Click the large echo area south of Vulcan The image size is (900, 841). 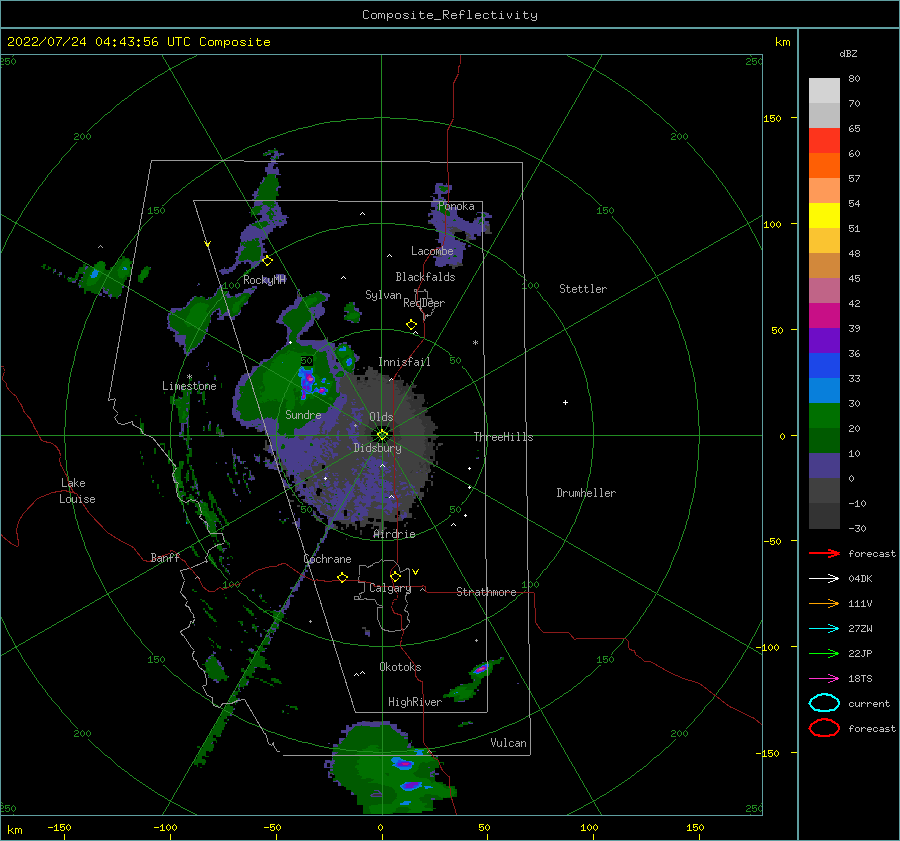(x=390, y=769)
